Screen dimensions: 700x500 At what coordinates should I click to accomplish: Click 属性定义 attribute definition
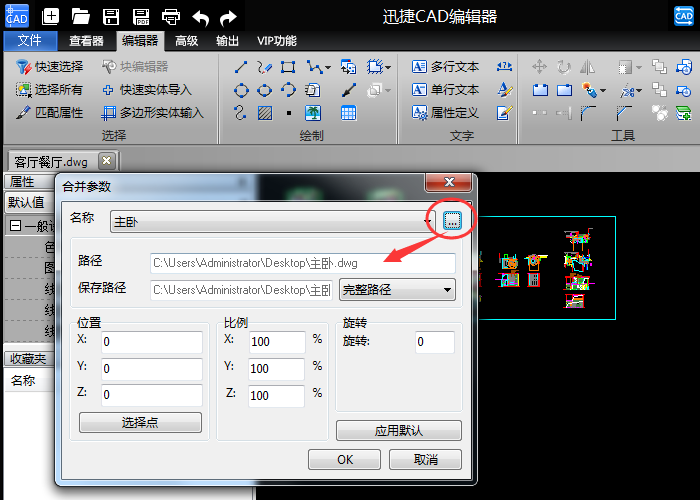click(446, 113)
